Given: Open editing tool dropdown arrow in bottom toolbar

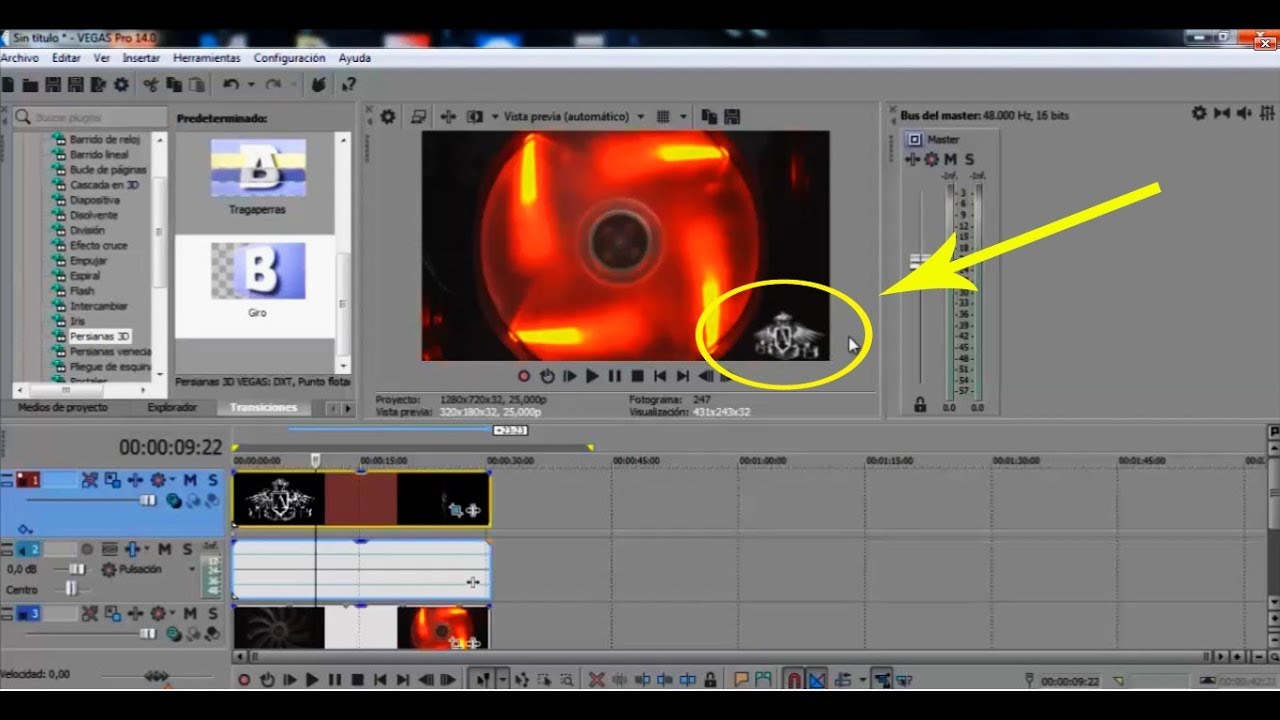Looking at the screenshot, I should pos(502,680).
